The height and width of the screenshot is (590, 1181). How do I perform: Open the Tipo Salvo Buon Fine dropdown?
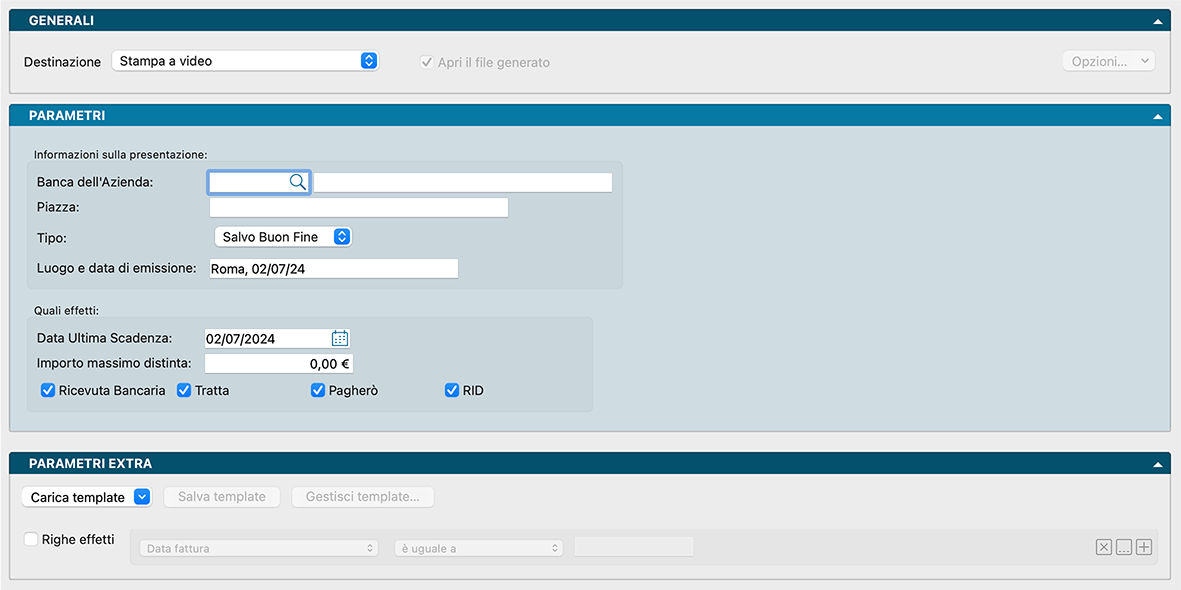(x=283, y=237)
